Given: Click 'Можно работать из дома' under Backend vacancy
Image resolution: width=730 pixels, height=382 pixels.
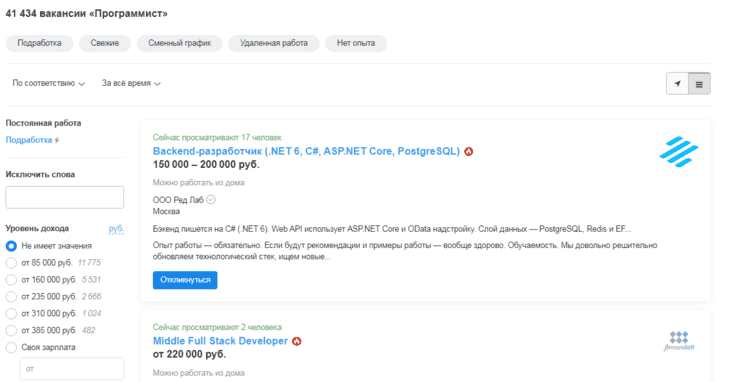Looking at the screenshot, I should point(198,183).
